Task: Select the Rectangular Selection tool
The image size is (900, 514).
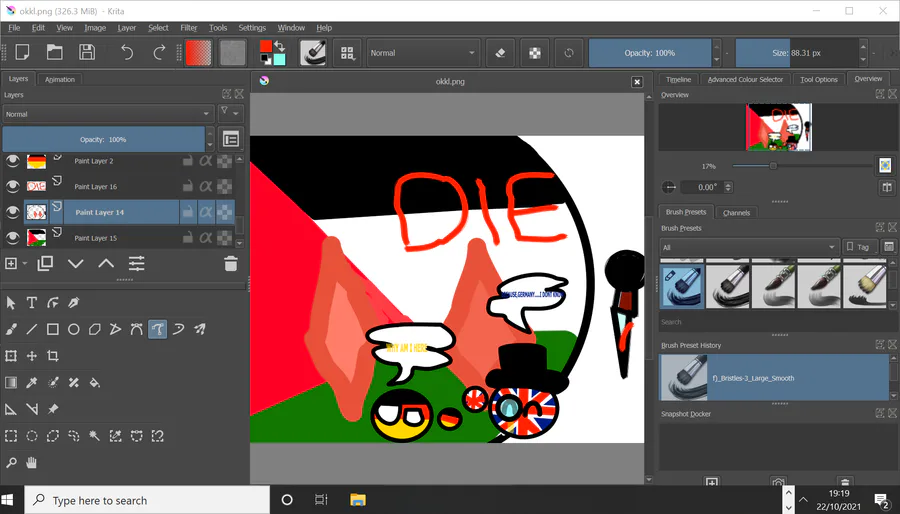Action: (x=11, y=436)
